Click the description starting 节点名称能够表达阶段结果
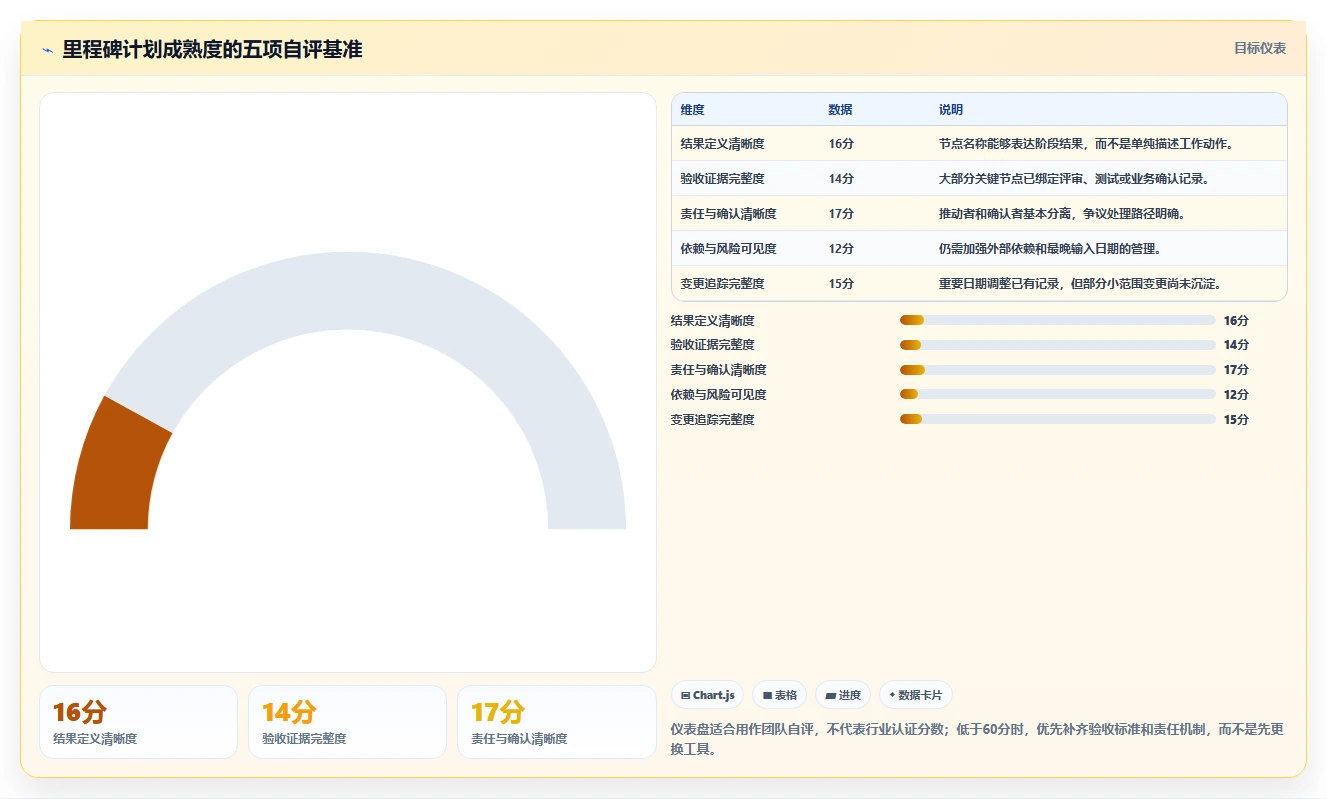The width and height of the screenshot is (1327, 799). [1085, 144]
